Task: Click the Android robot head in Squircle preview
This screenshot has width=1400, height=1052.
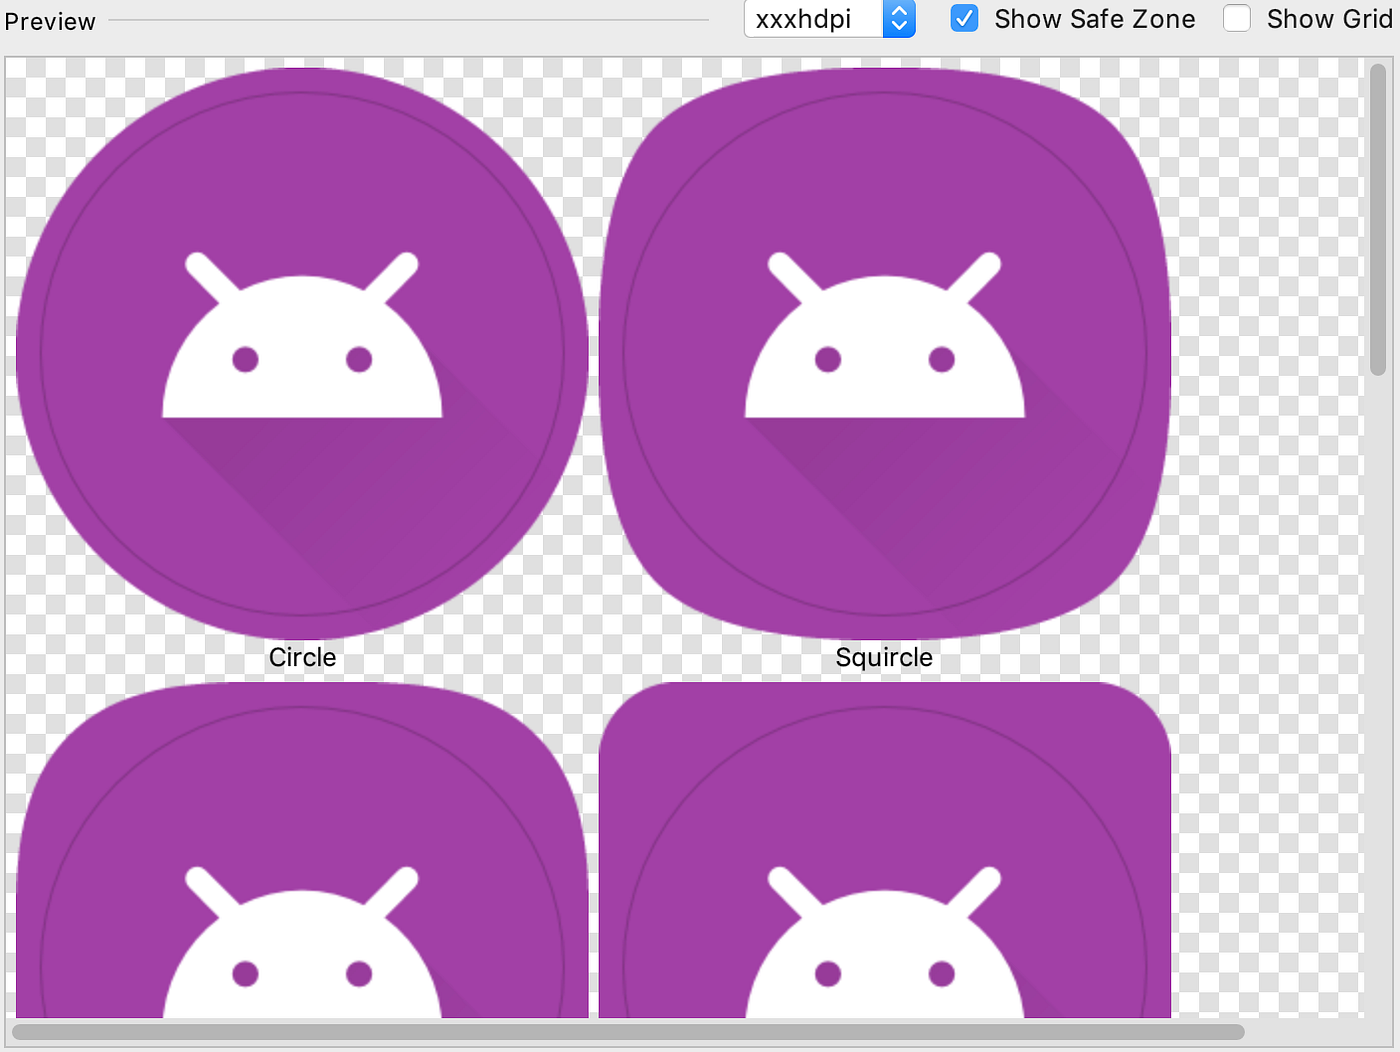Action: coord(884,340)
